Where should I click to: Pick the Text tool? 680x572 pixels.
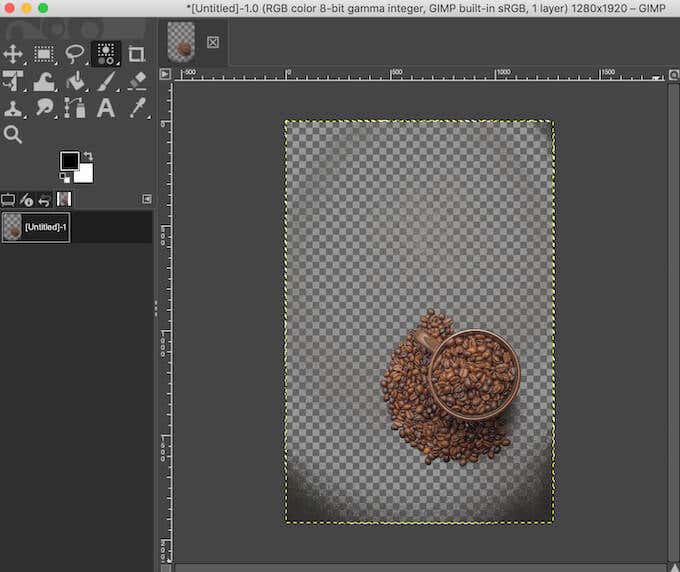105,107
